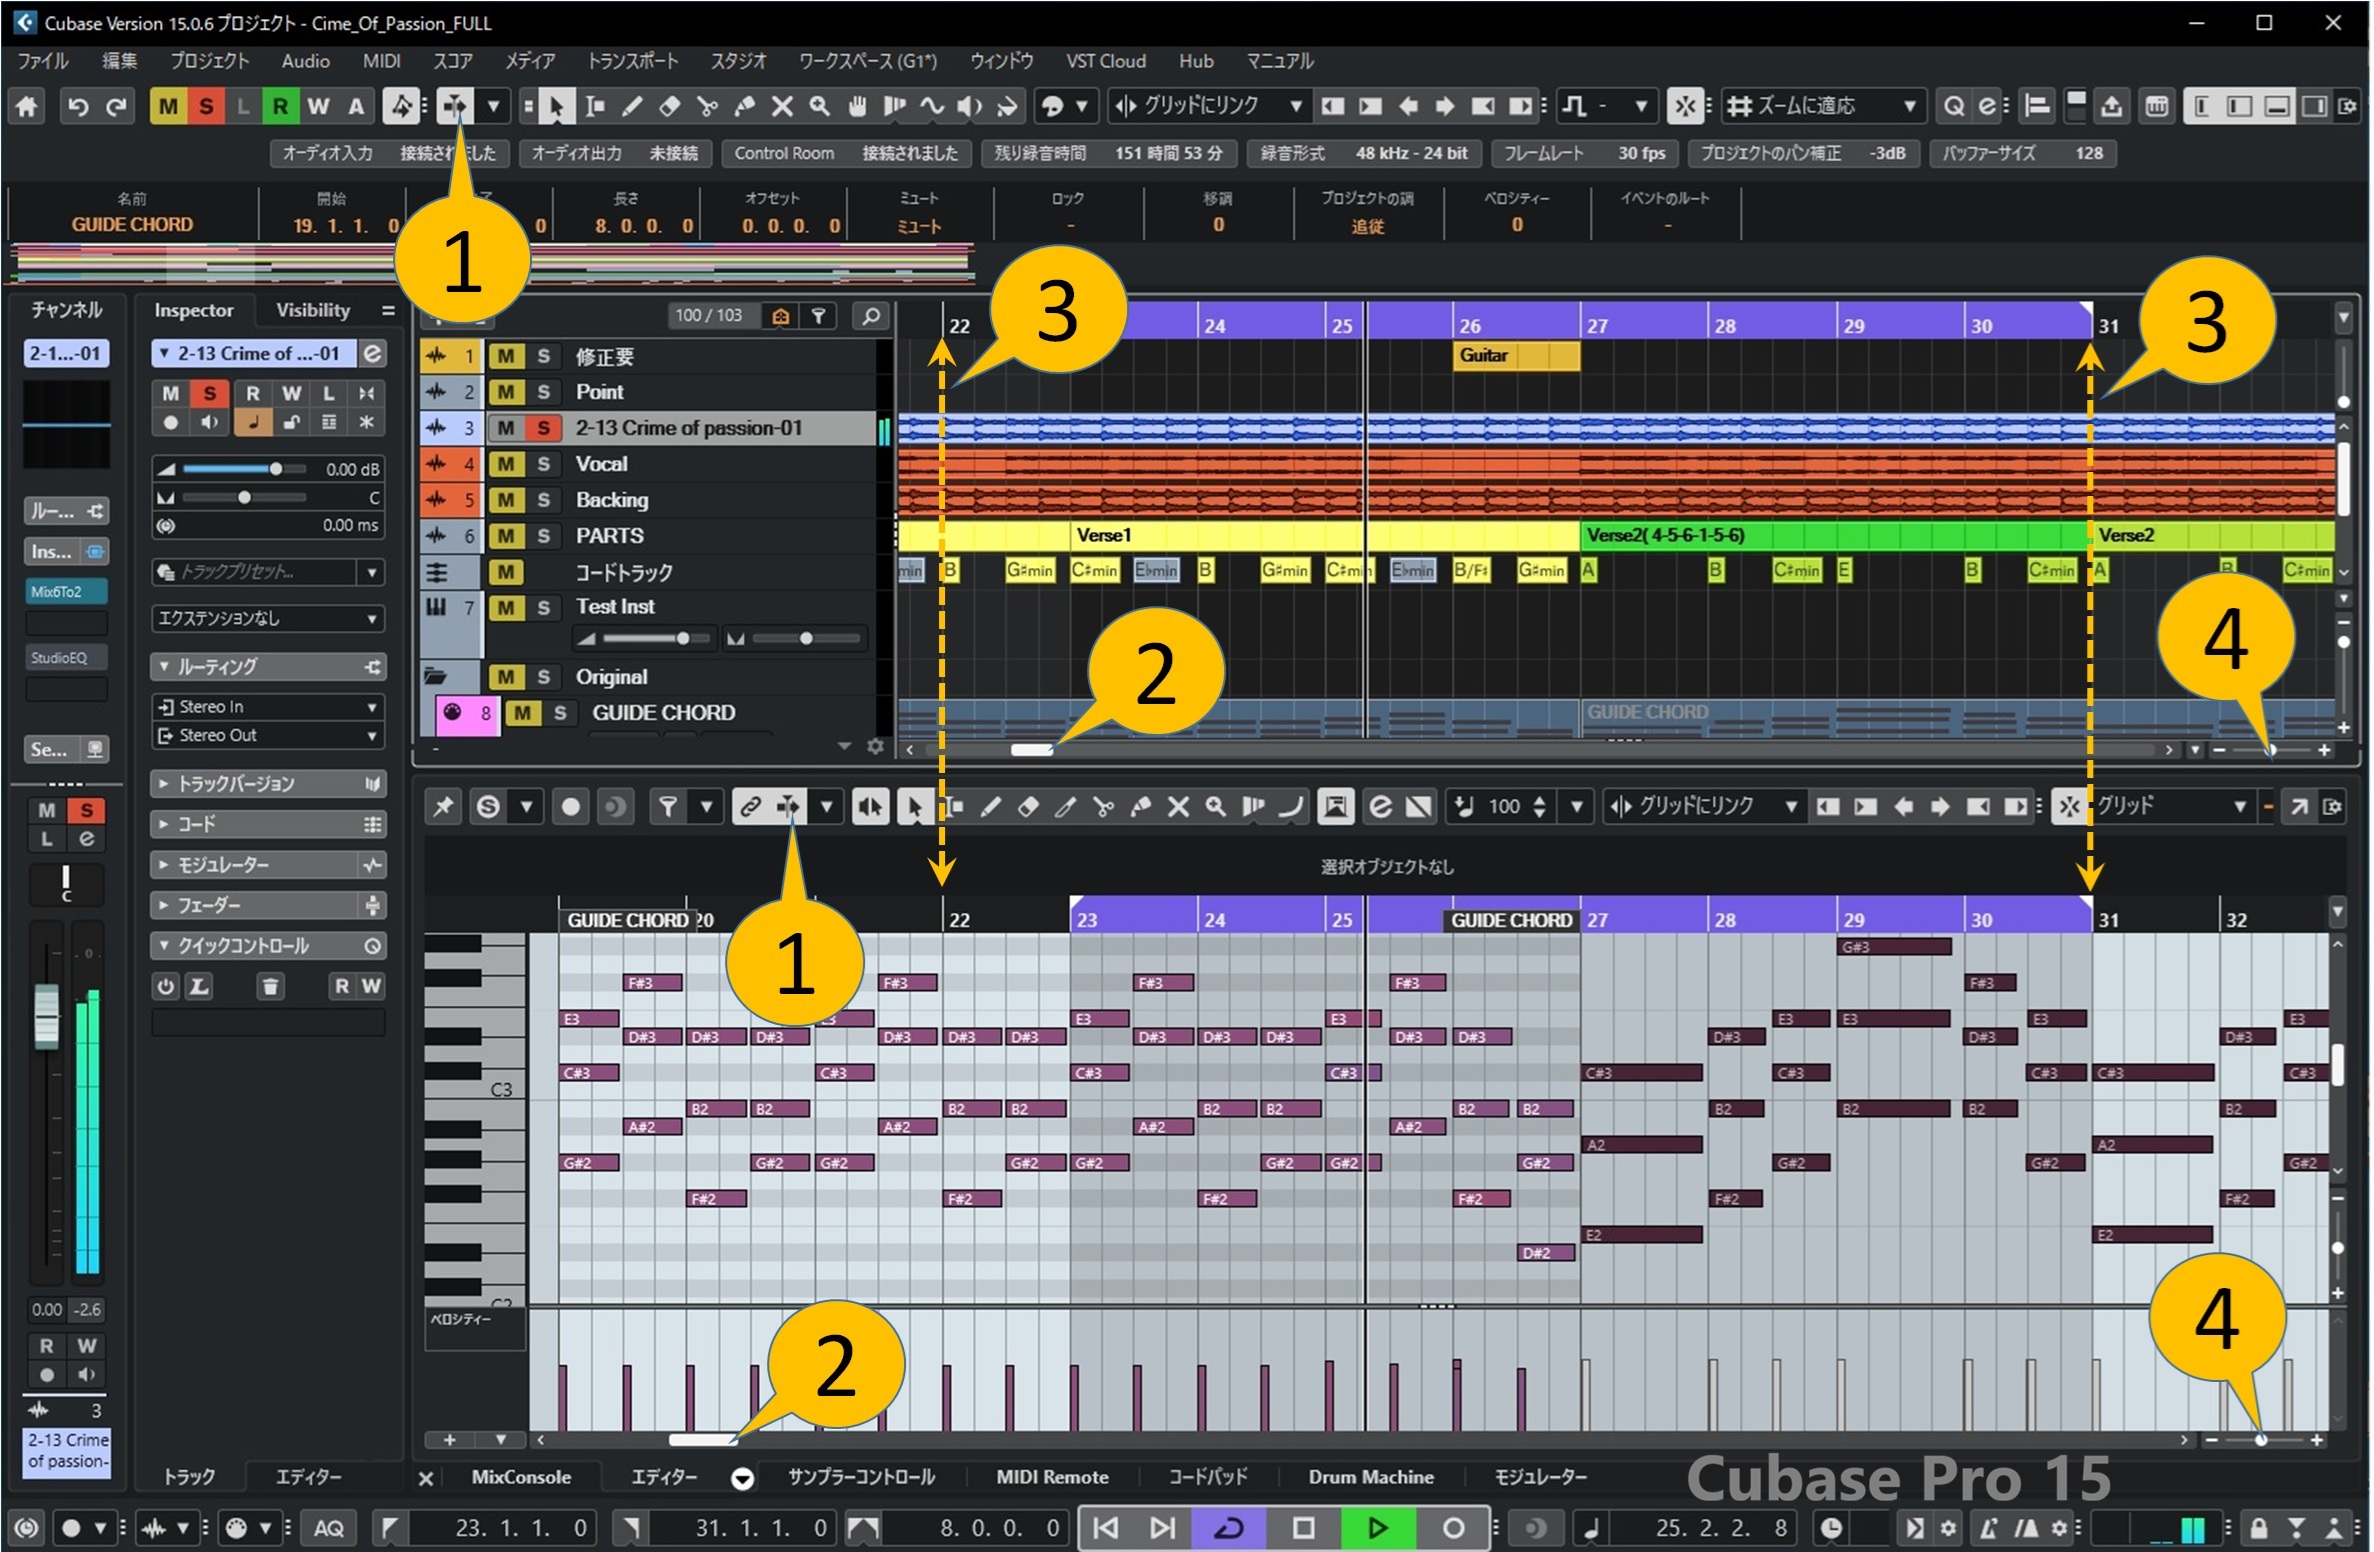Open the MIDI menu
This screenshot has height=1552, width=2374.
click(381, 61)
